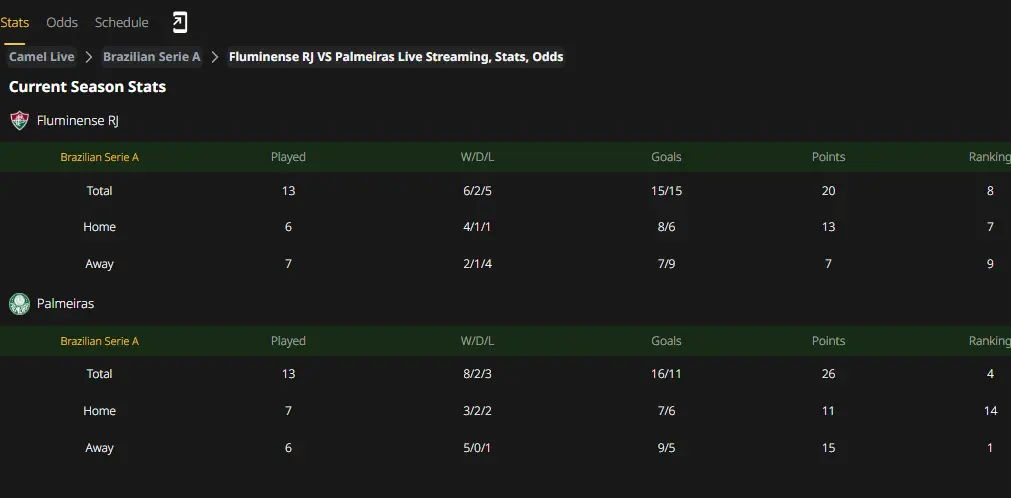
Task: Click W/D/L column header in Fluminense table
Action: click(x=477, y=157)
